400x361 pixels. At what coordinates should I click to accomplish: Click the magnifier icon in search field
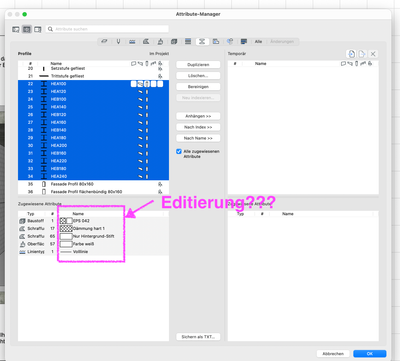click(x=50, y=29)
